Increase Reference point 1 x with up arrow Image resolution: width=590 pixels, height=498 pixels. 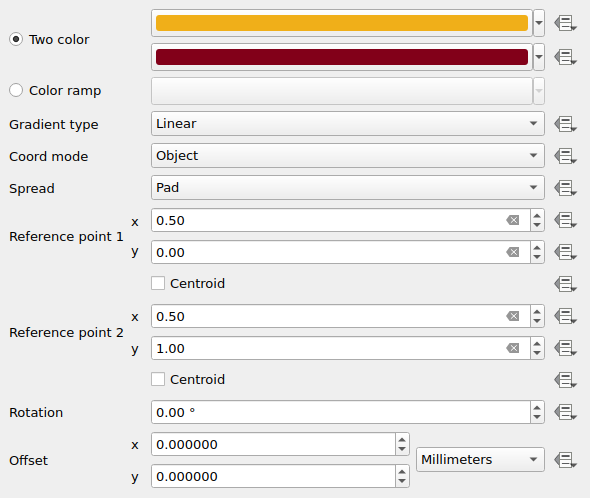point(537,216)
